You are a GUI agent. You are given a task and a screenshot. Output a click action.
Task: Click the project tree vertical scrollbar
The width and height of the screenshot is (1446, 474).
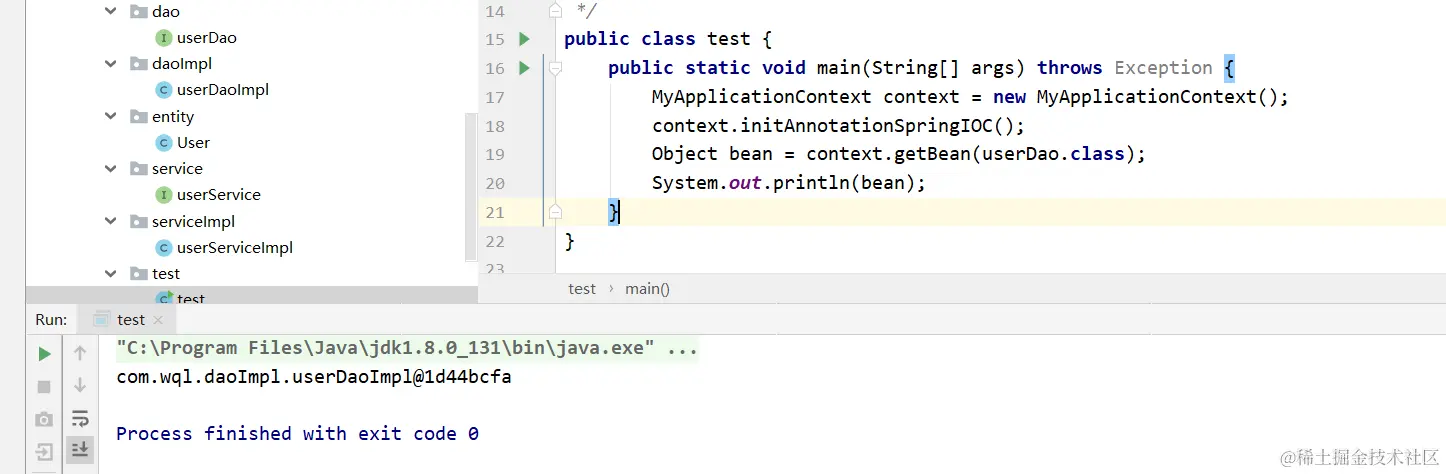pyautogui.click(x=472, y=186)
